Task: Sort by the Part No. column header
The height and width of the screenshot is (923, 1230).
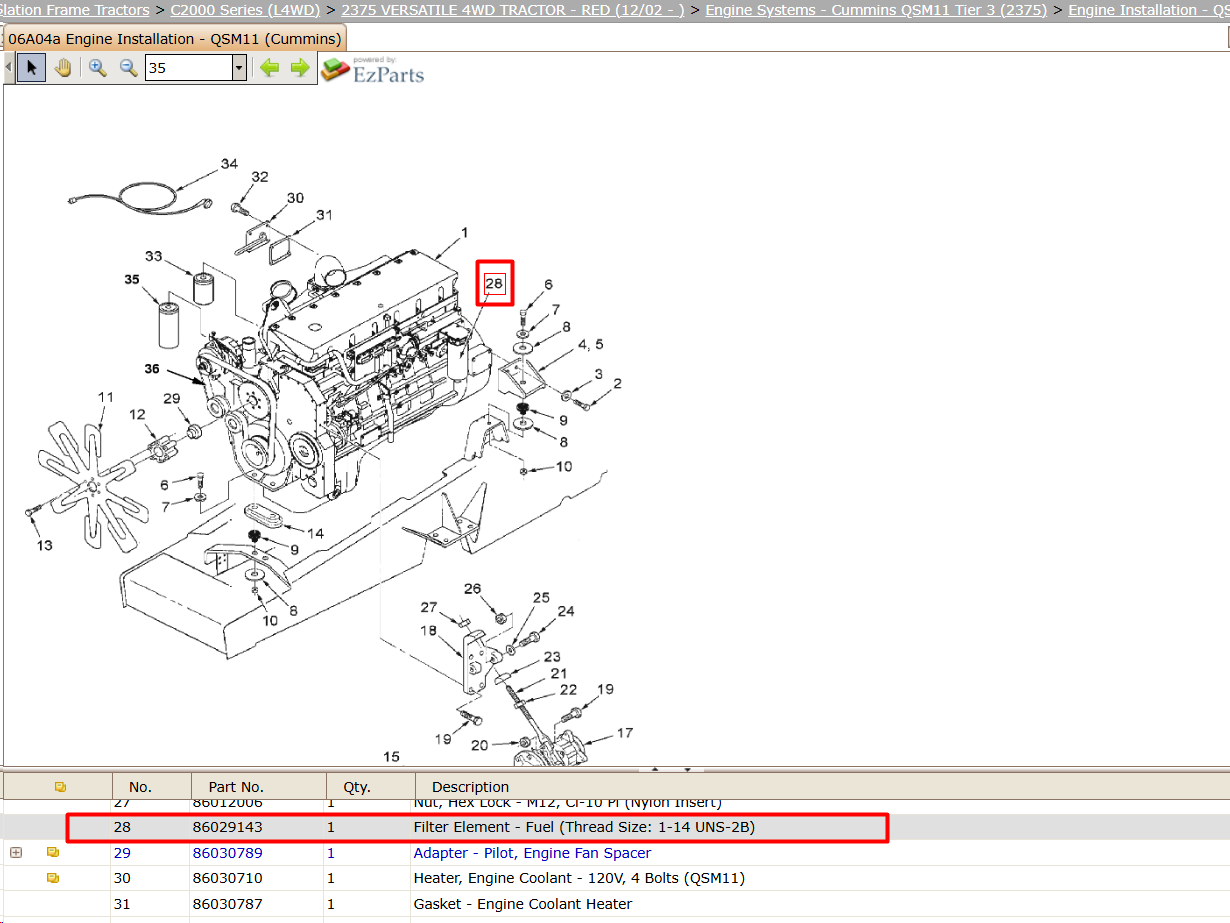Action: pyautogui.click(x=236, y=787)
